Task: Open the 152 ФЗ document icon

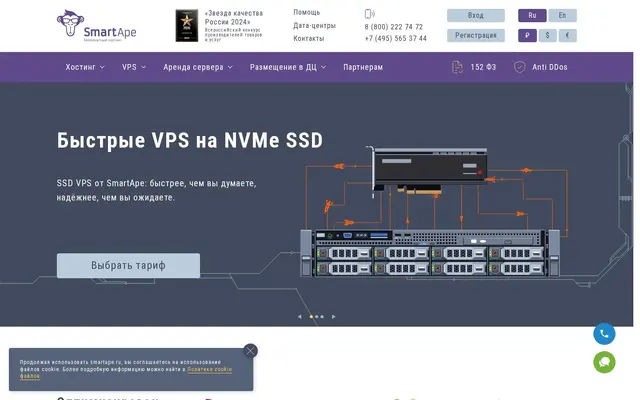Action: [x=457, y=67]
